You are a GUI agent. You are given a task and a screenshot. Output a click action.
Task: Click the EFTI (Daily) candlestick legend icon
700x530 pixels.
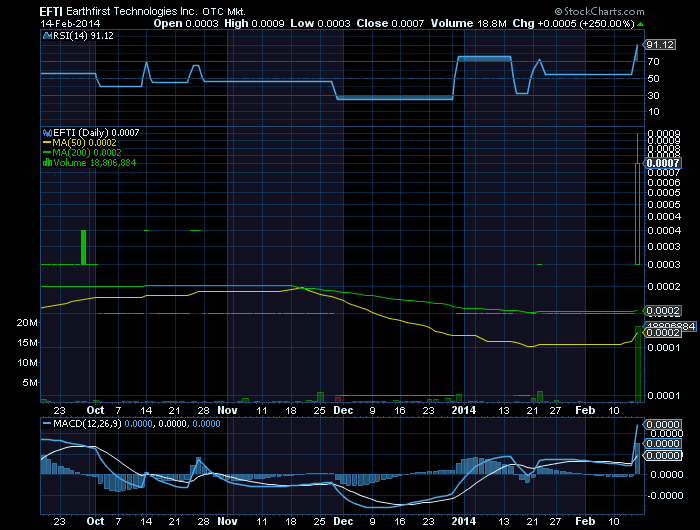point(45,132)
